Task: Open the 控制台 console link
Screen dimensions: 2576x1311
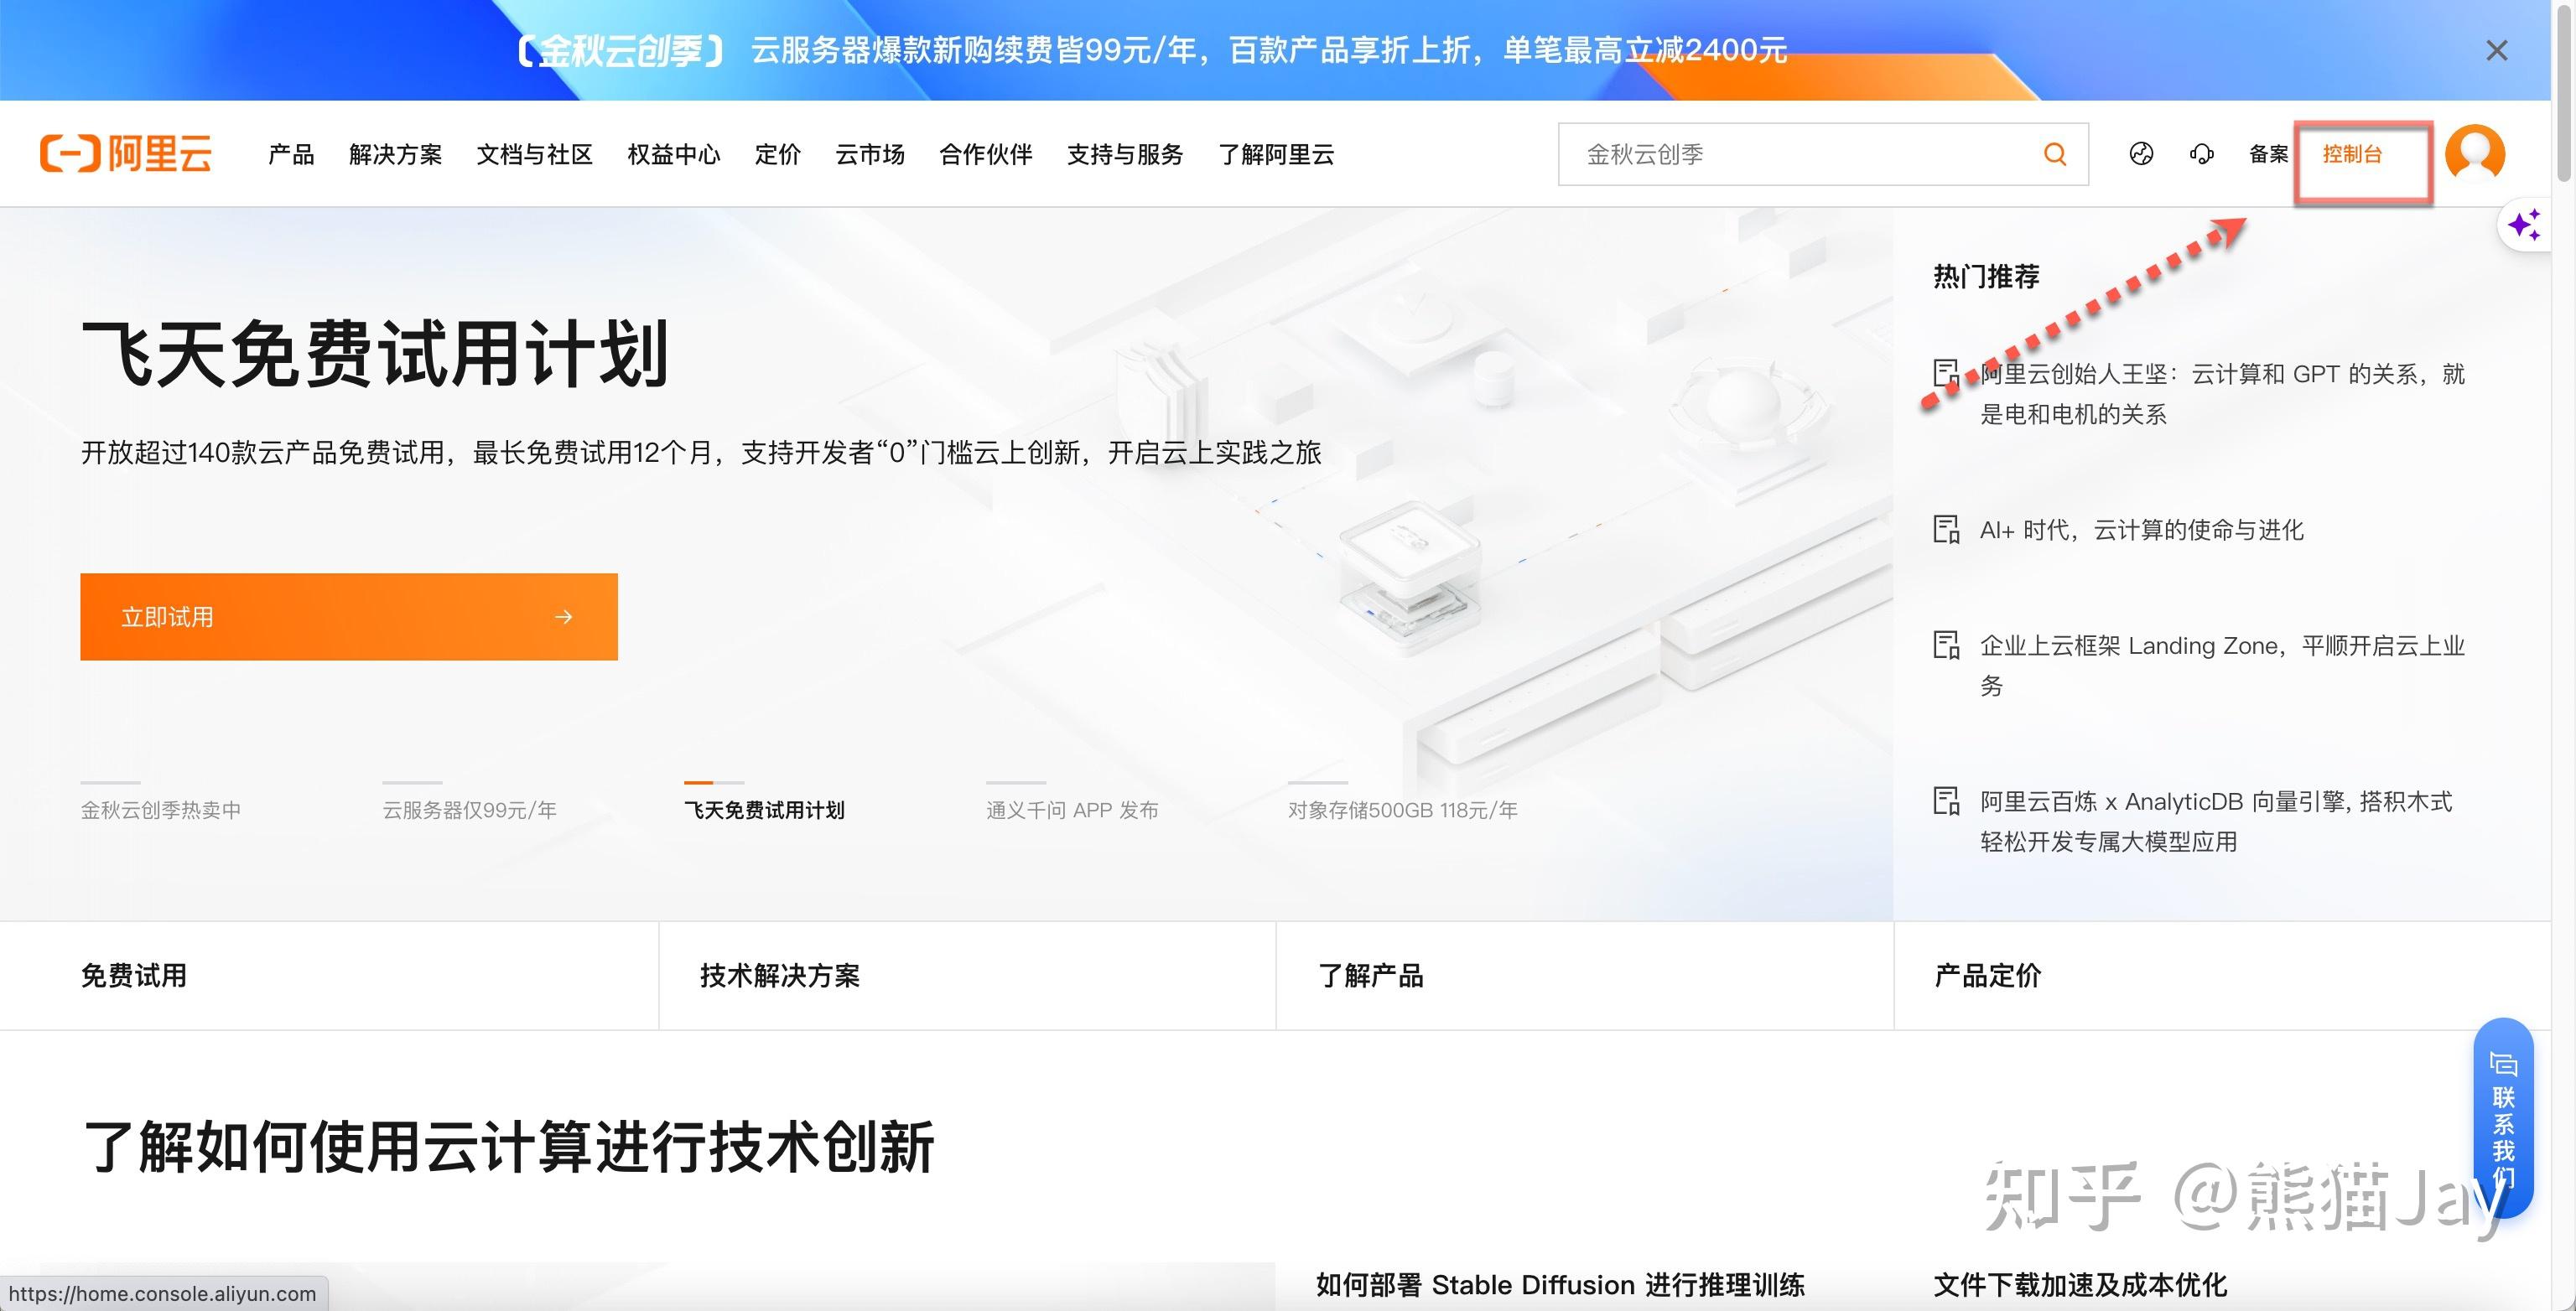Action: (x=2352, y=154)
